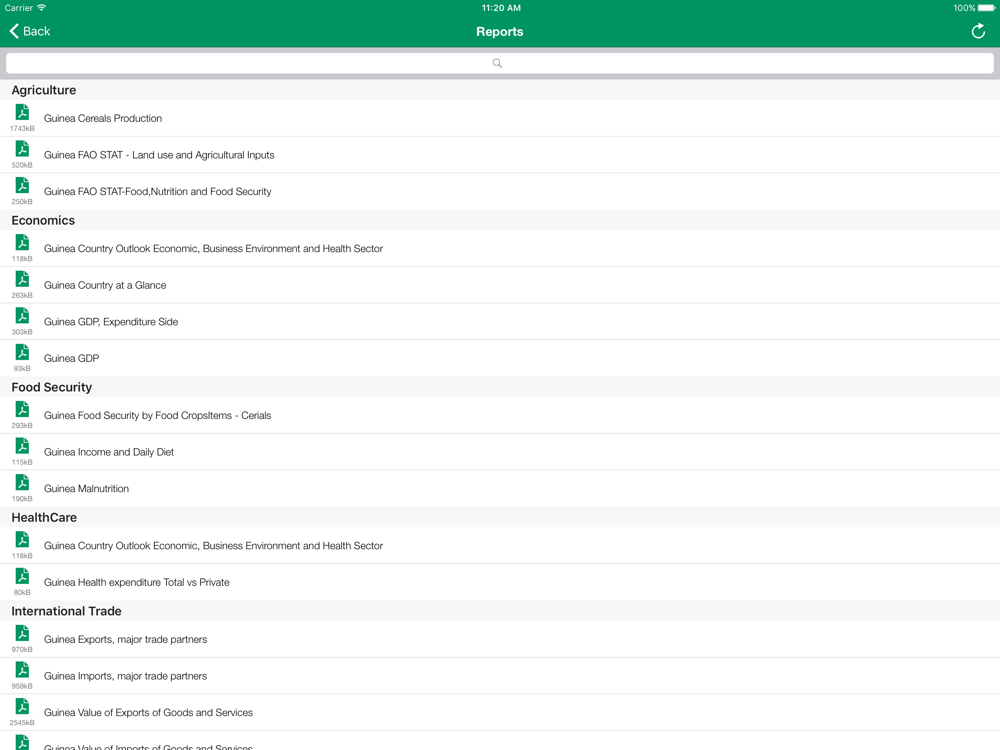Open PDF icon for Guinea Exports, major trade partners
The image size is (1000, 750).
(x=22, y=633)
